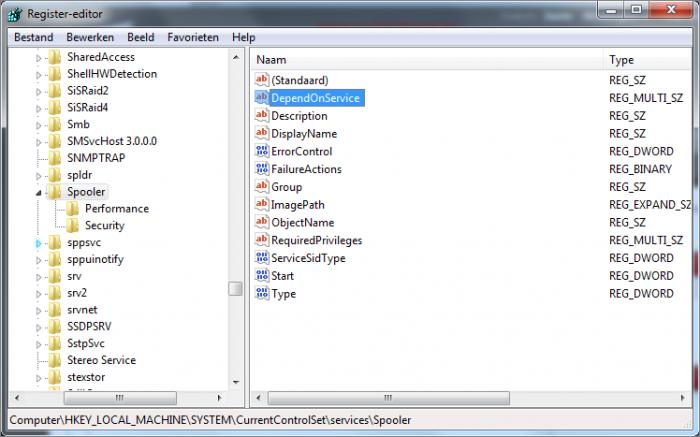Click REG_EXPAND_SZ type cell

[x=650, y=204]
